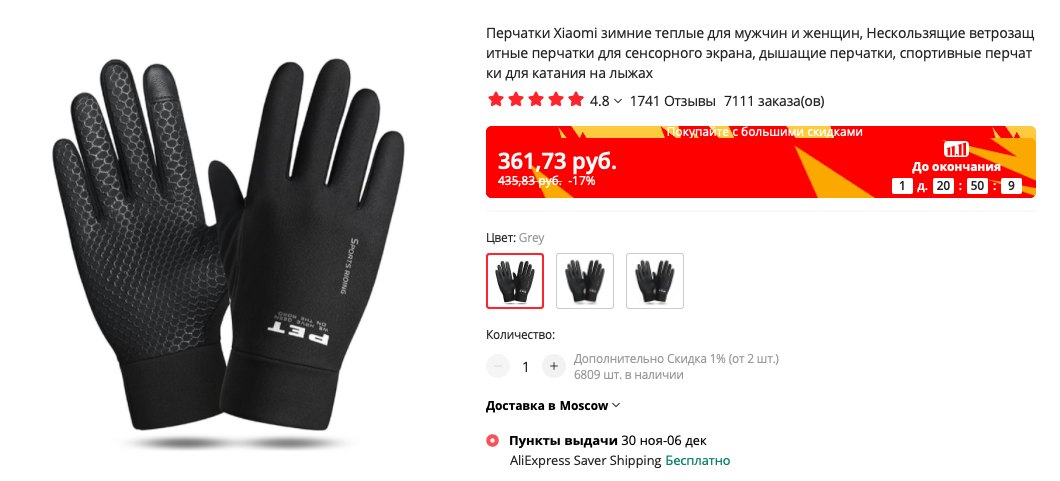
Task: Expand the 4.8 rating dropdown chevron
Action: [x=618, y=101]
